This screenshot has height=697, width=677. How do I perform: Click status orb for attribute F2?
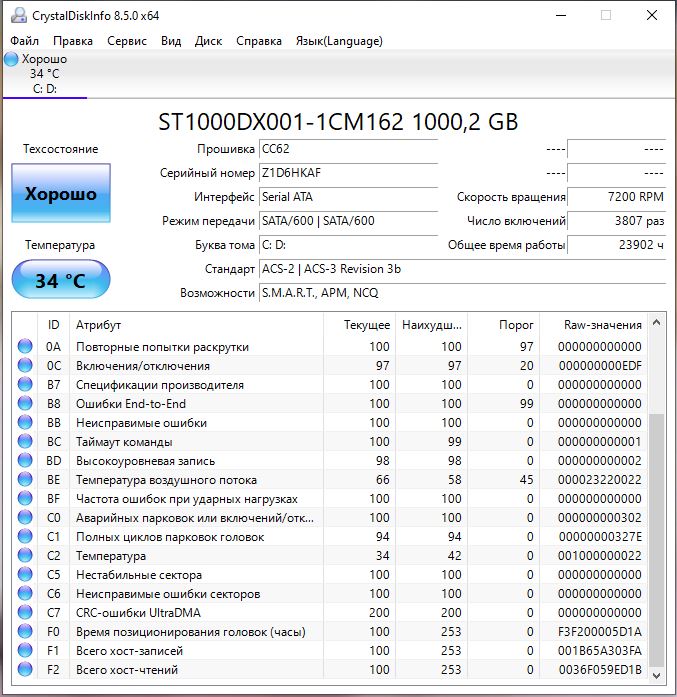pos(25,669)
